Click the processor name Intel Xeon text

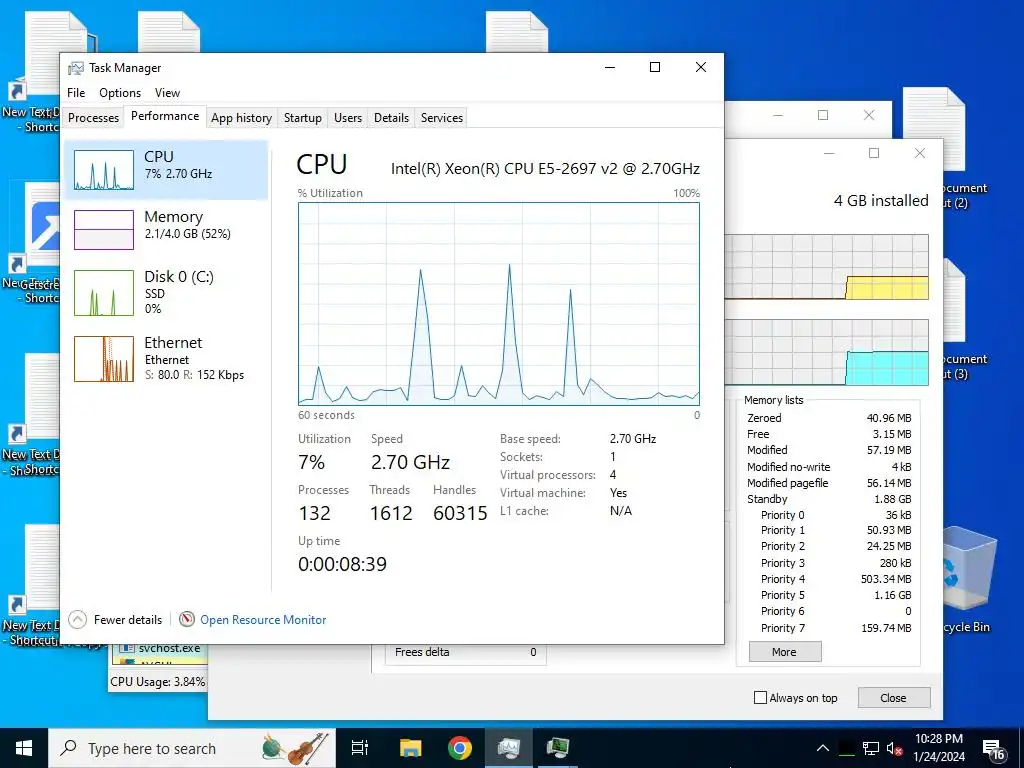[545, 168]
